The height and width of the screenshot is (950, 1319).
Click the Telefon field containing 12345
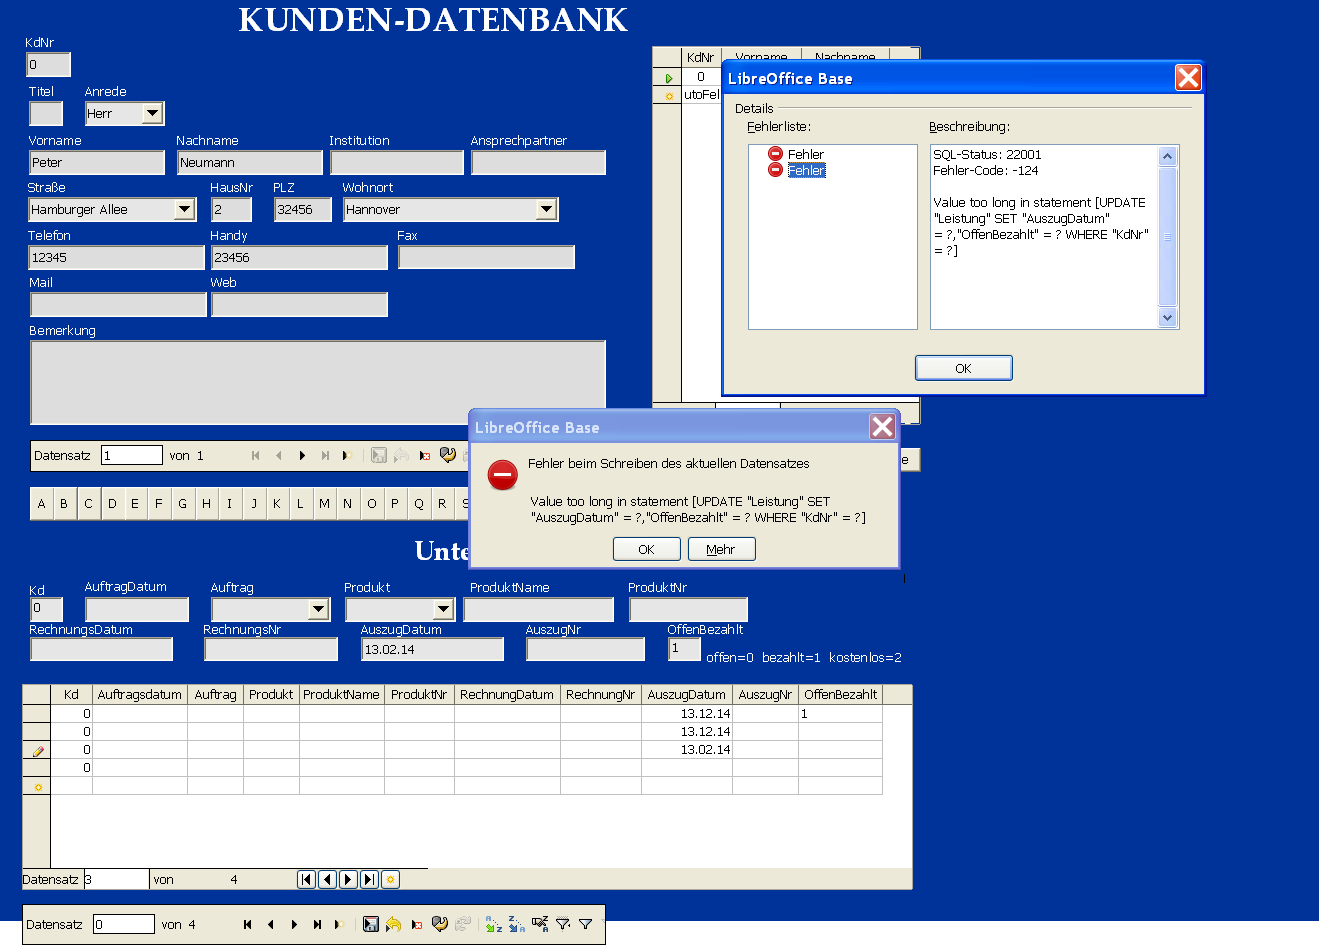point(117,257)
